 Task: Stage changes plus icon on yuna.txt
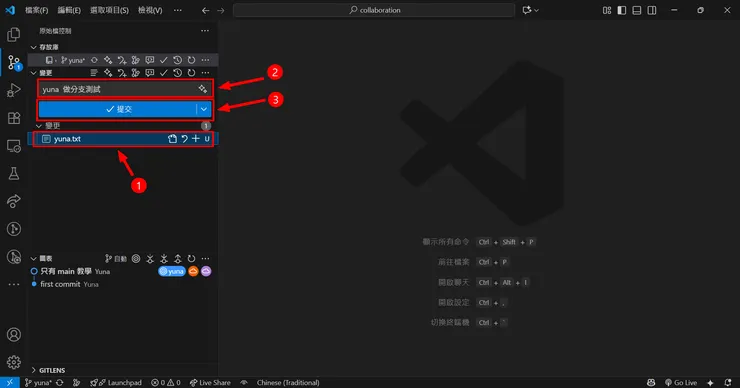pyautogui.click(x=196, y=139)
